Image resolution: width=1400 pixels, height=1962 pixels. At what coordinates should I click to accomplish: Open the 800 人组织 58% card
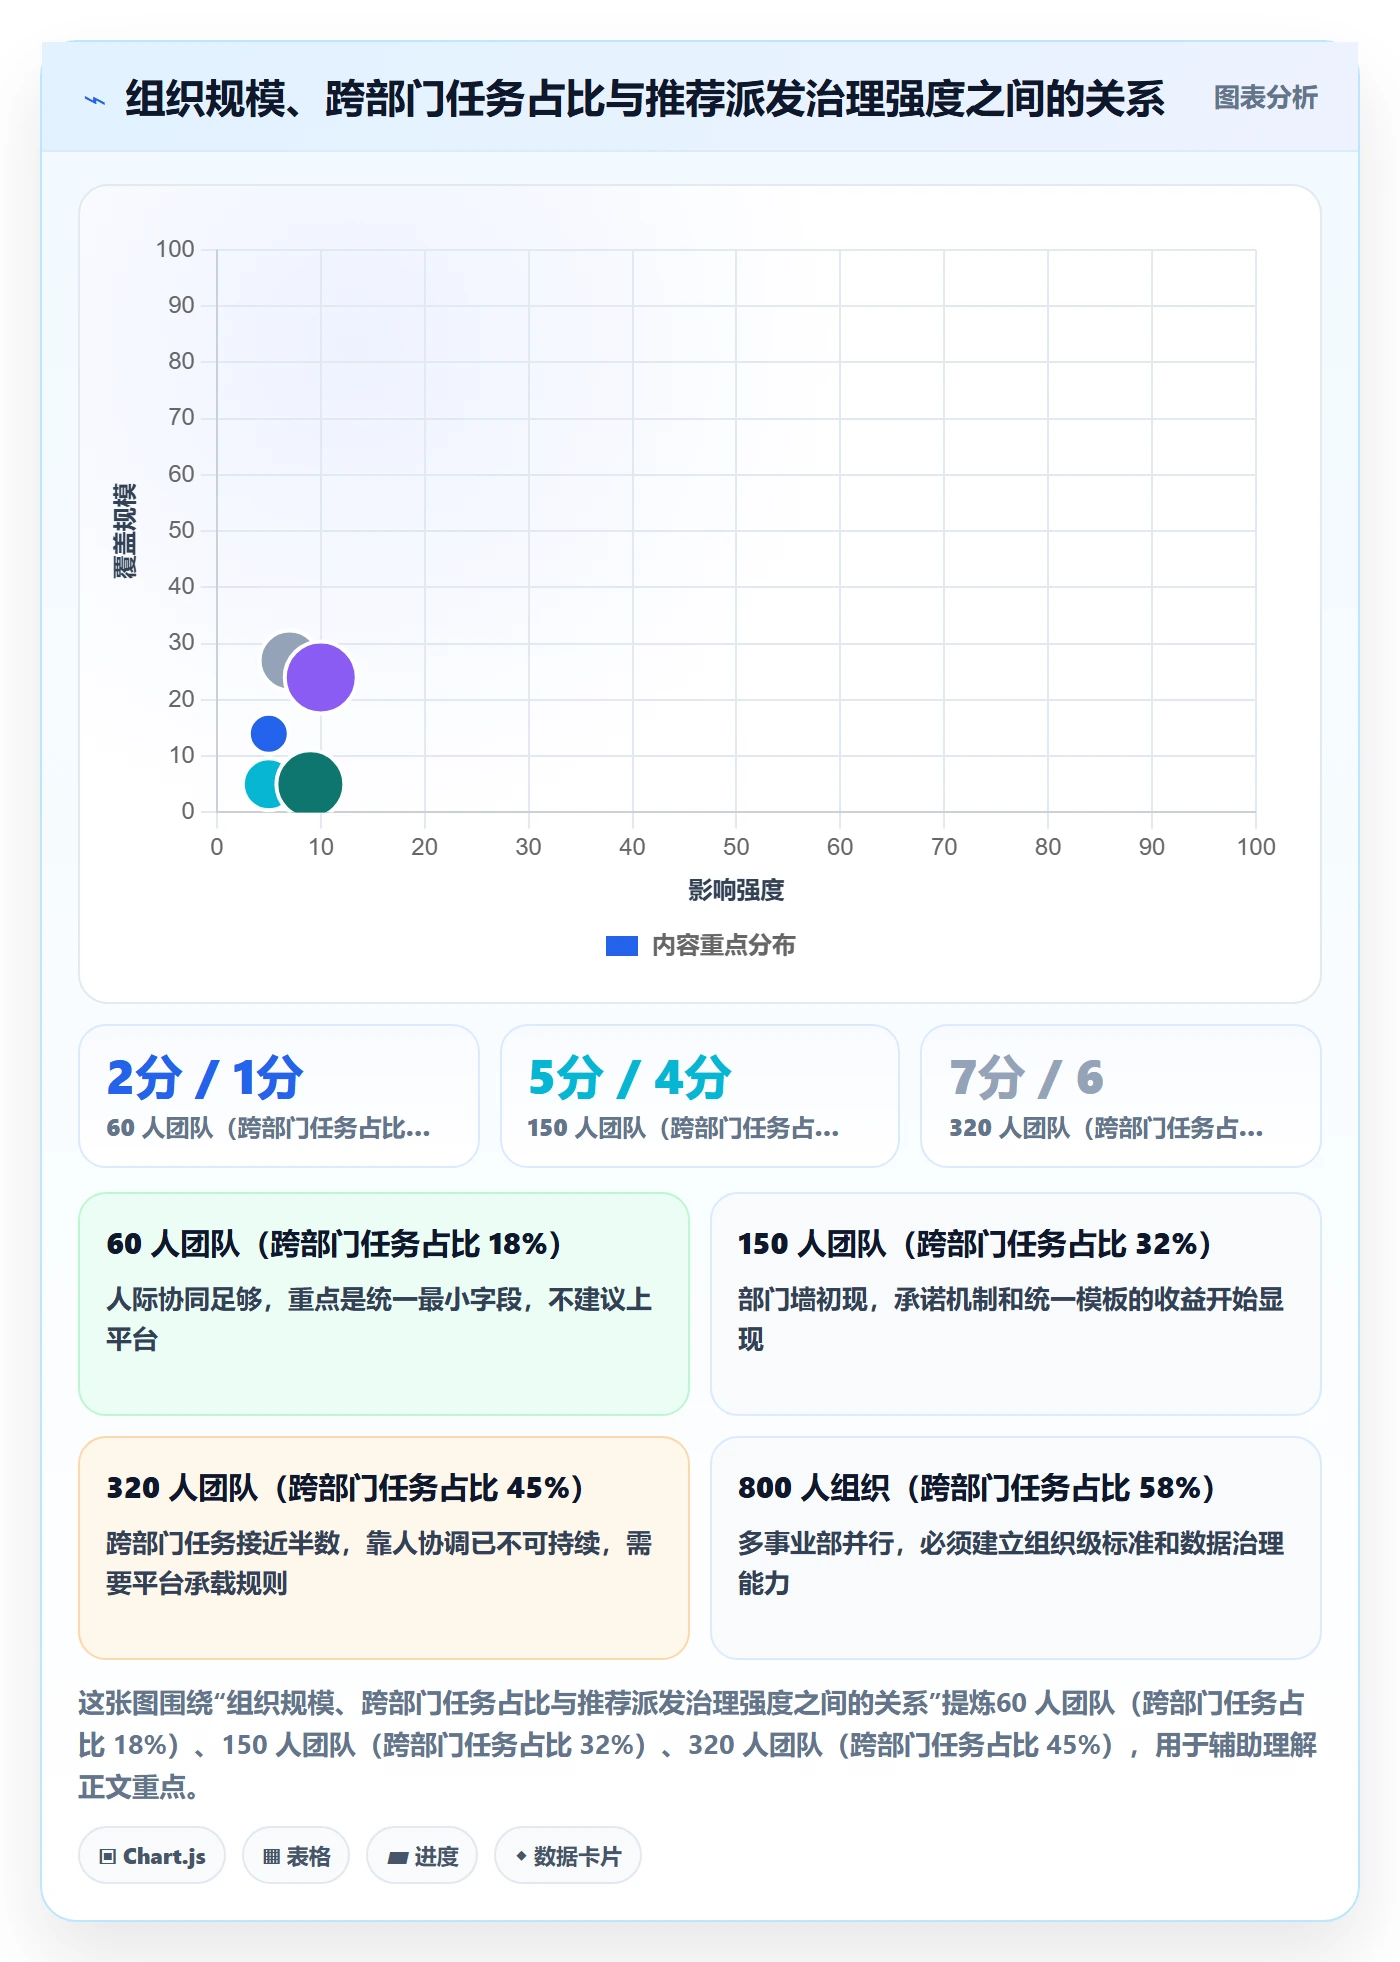coord(1016,1547)
